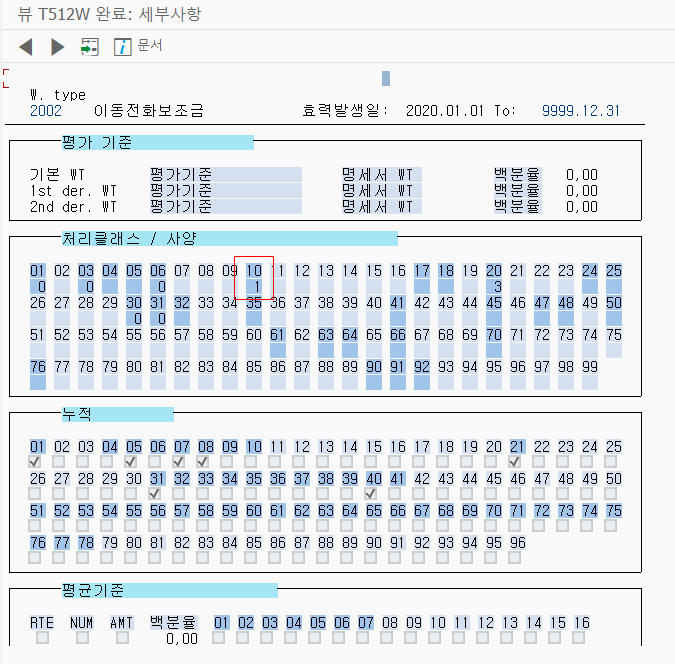The width and height of the screenshot is (675, 664).
Task: Click 명세서 WT field in 기본 WT row
Action: point(381,174)
